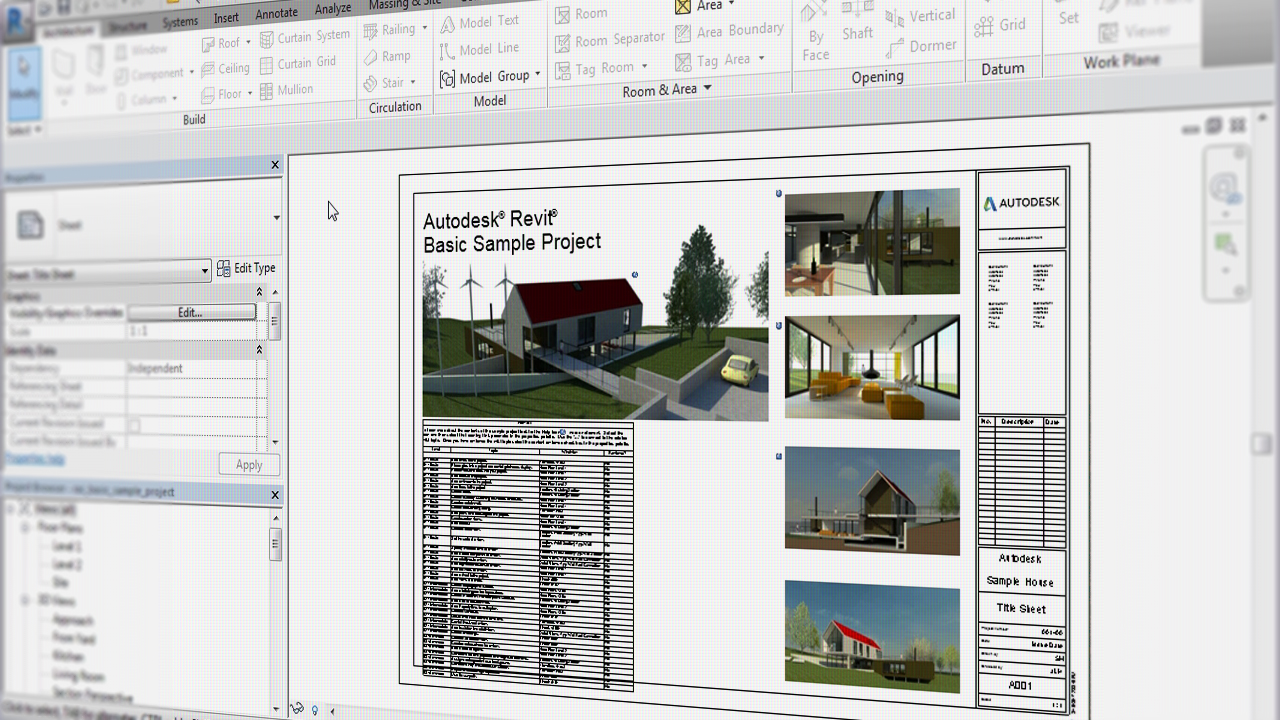Select the Floor tool icon
Screen dimensions: 1280x720
pyautogui.click(x=208, y=94)
